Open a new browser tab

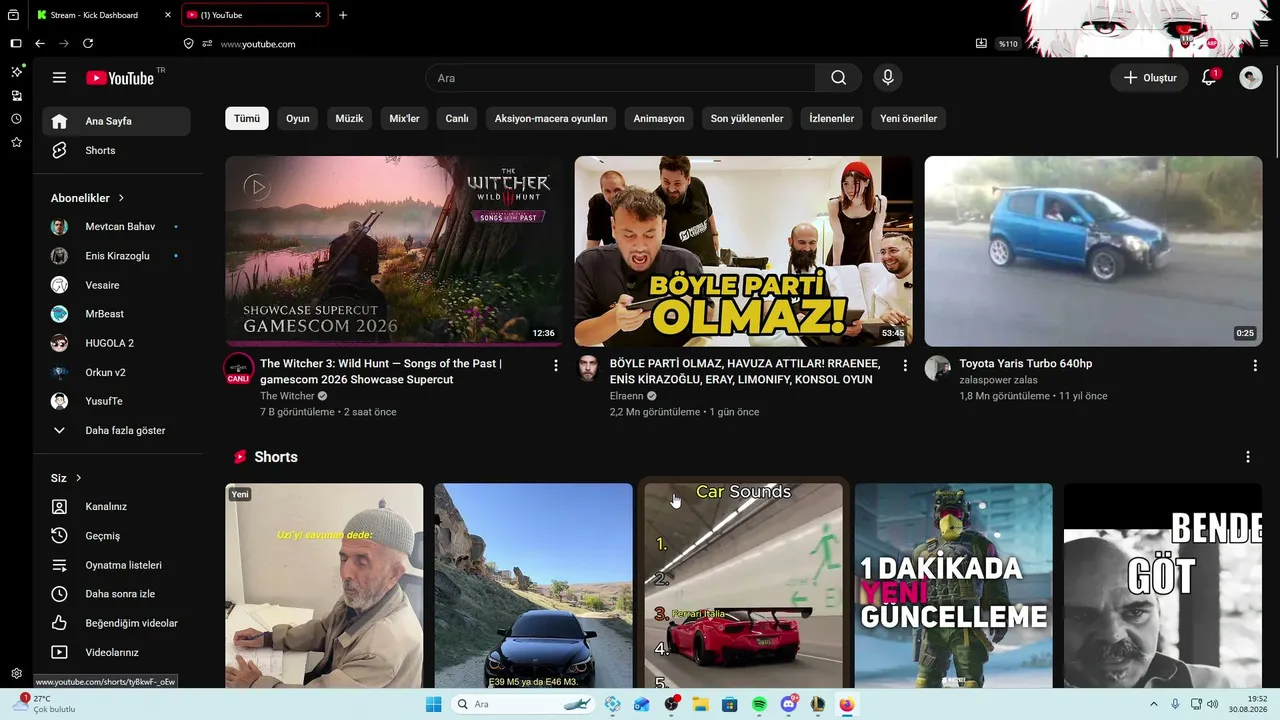tap(343, 15)
